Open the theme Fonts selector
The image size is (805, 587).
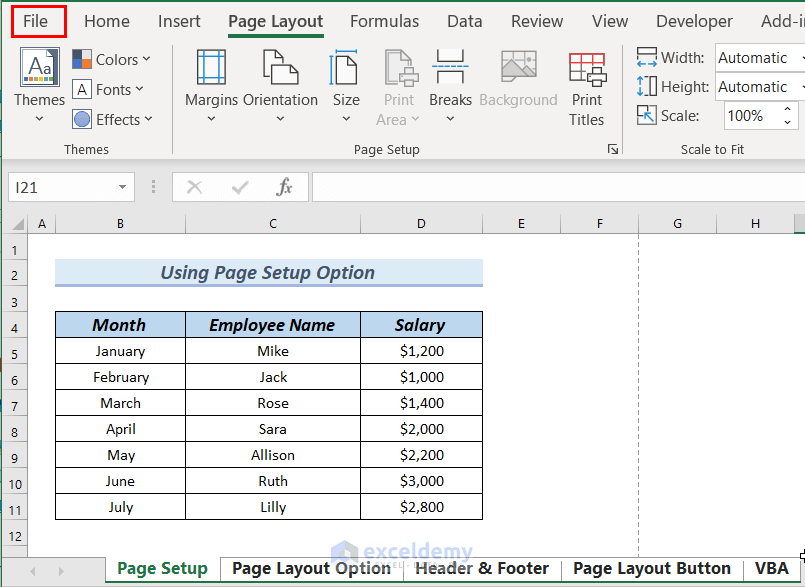click(110, 89)
